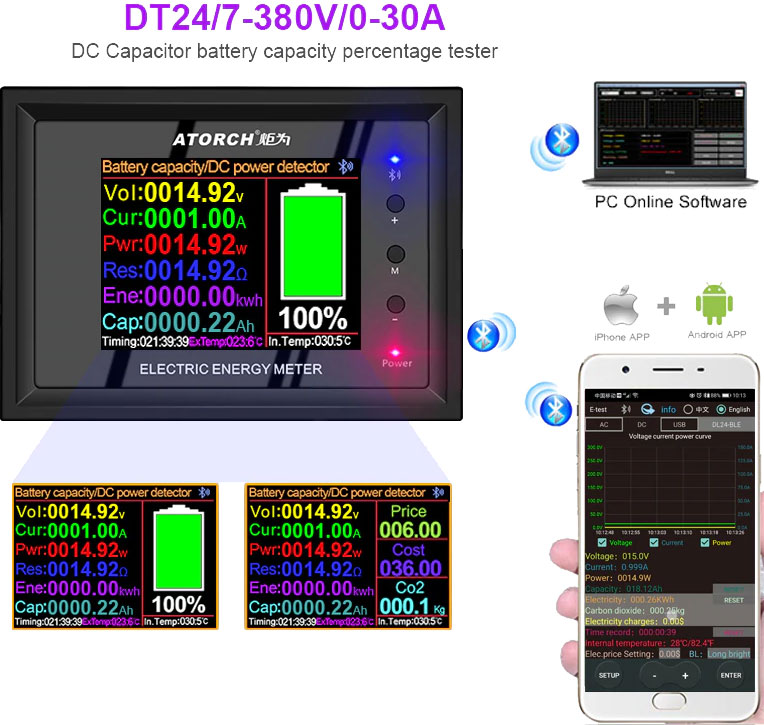Toggle the Voltage curve checkbox

click(602, 543)
